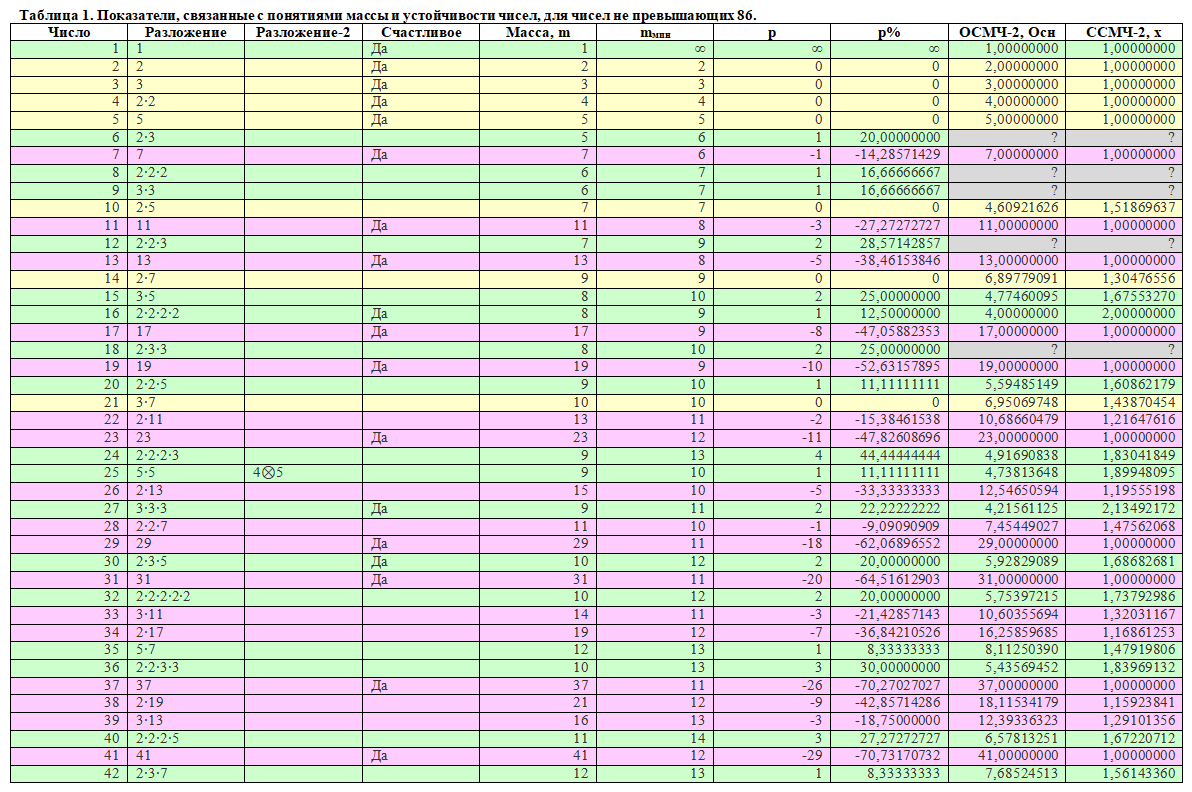
Task: Click the "Число" column header
Action: 68,32
